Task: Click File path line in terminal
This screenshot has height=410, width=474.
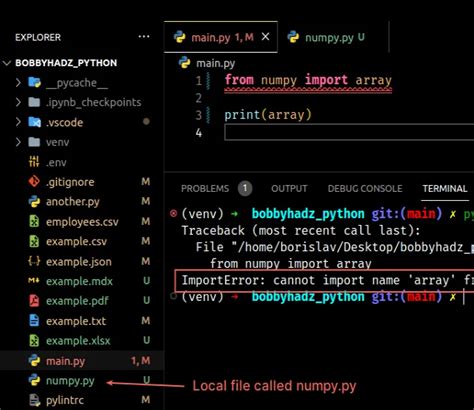Action: coord(335,247)
